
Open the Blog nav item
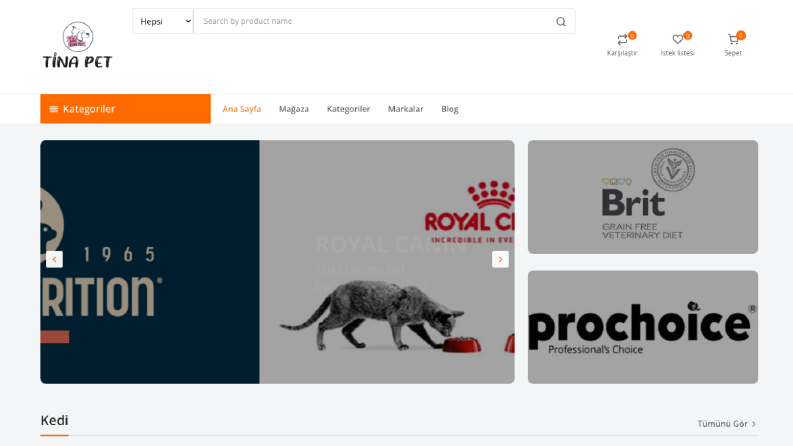(450, 109)
